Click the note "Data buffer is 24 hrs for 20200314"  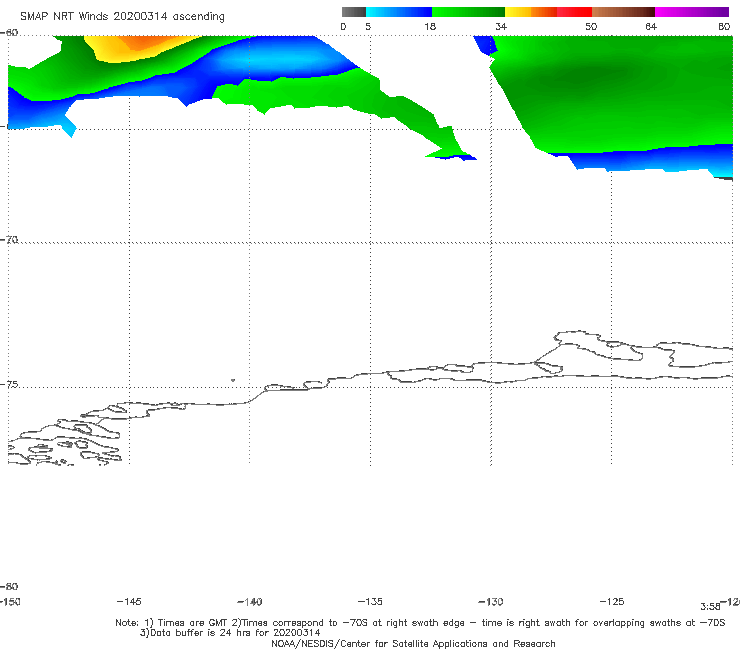click(230, 633)
